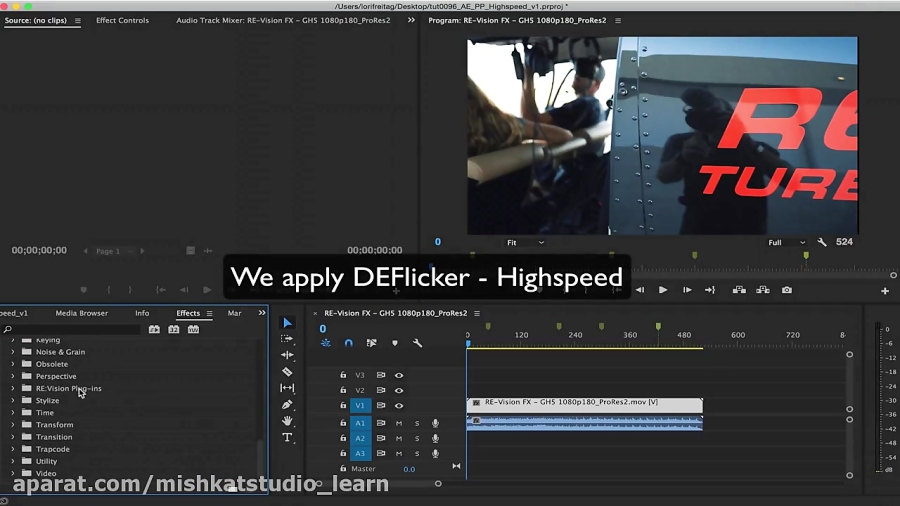Mute track A1
This screenshot has width=900, height=506.
pos(399,423)
